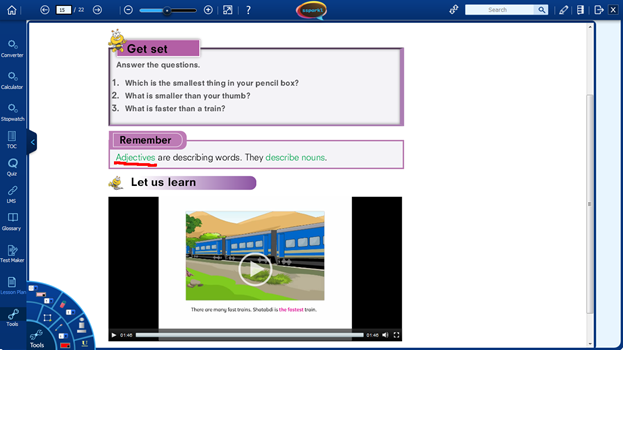Go to the previous page arrow

[45, 10]
